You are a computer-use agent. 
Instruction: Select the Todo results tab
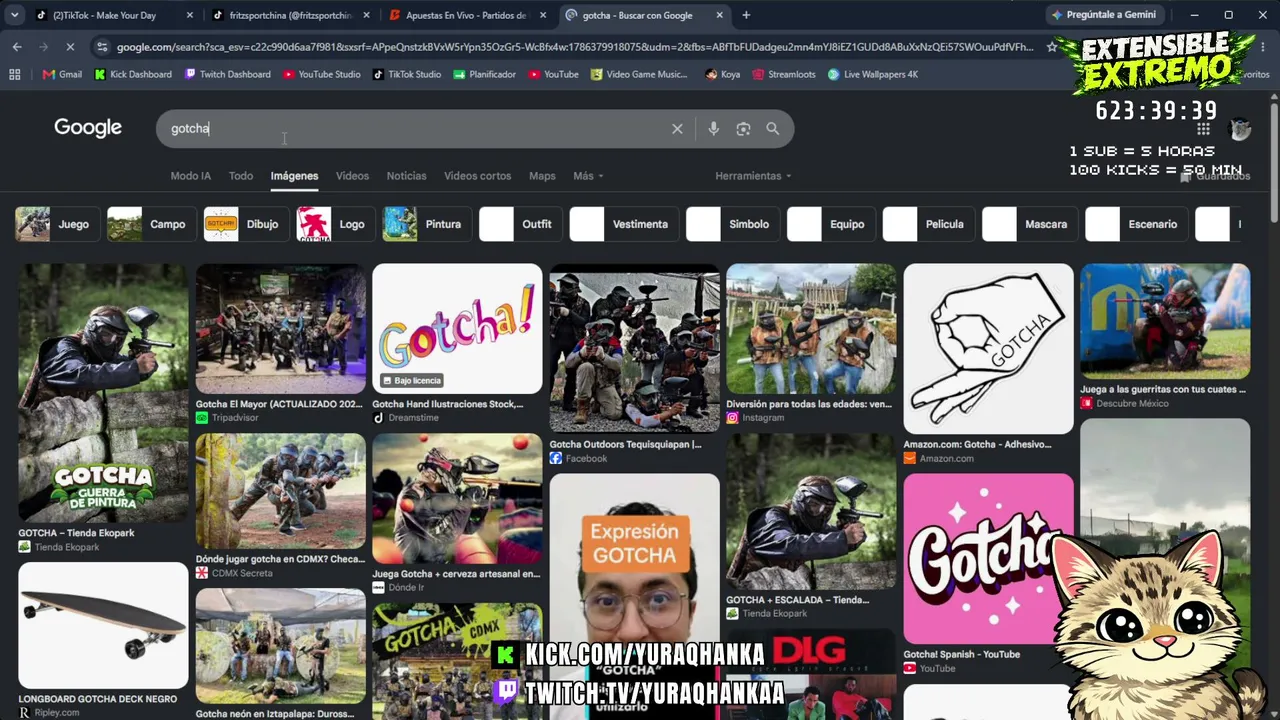[x=241, y=176]
